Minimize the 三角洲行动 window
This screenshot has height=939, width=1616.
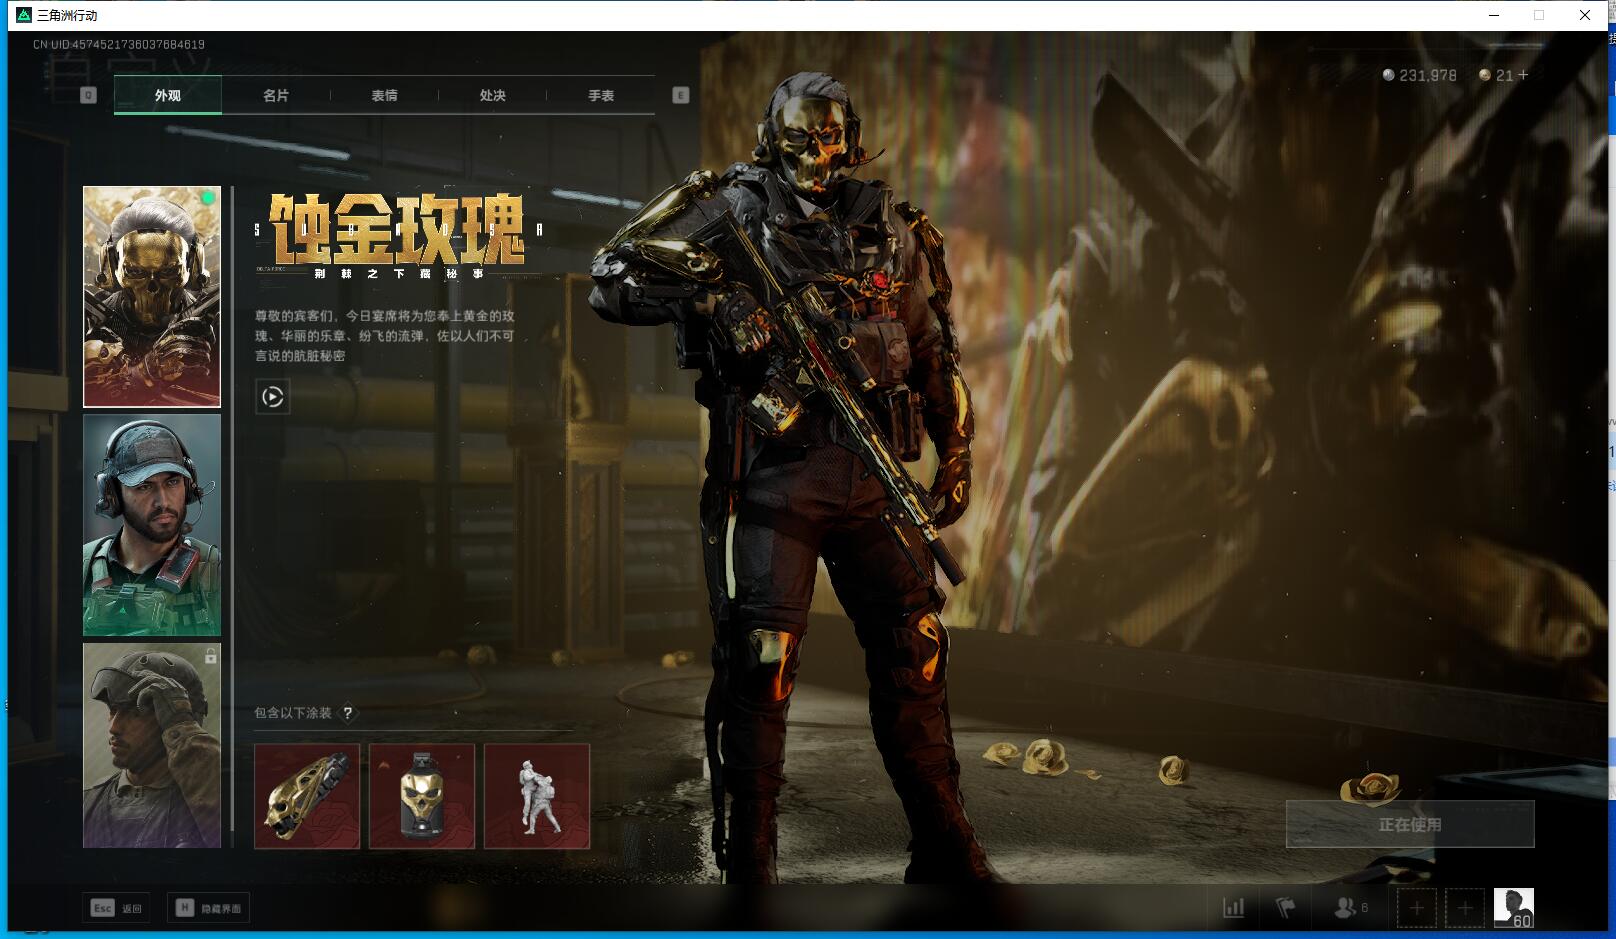1494,15
